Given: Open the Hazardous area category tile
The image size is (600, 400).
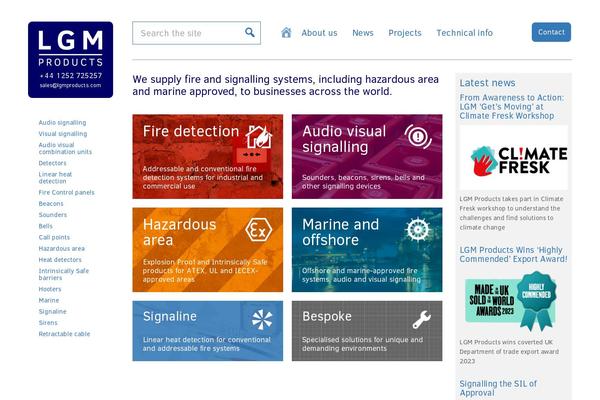Looking at the screenshot, I should click(208, 250).
